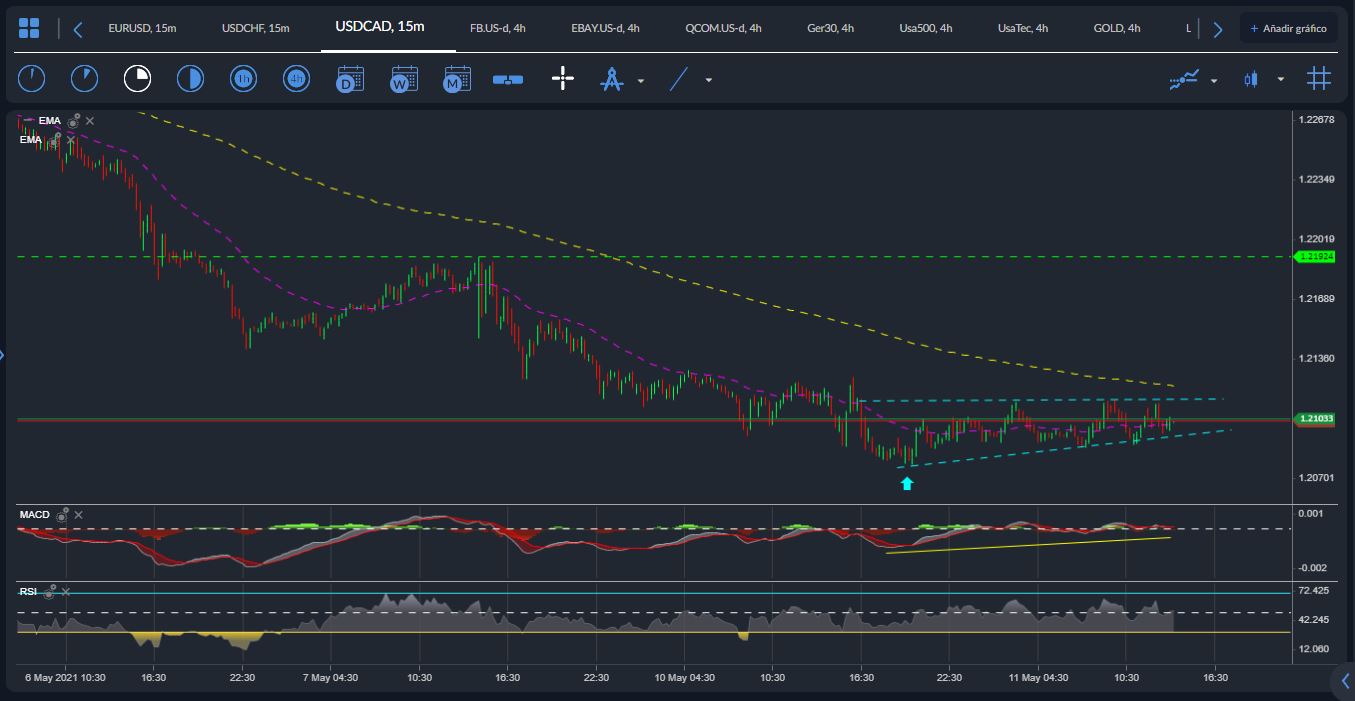Switch to the 1h timeframe
Viewport: 1355px width, 701px height.
pyautogui.click(x=243, y=78)
